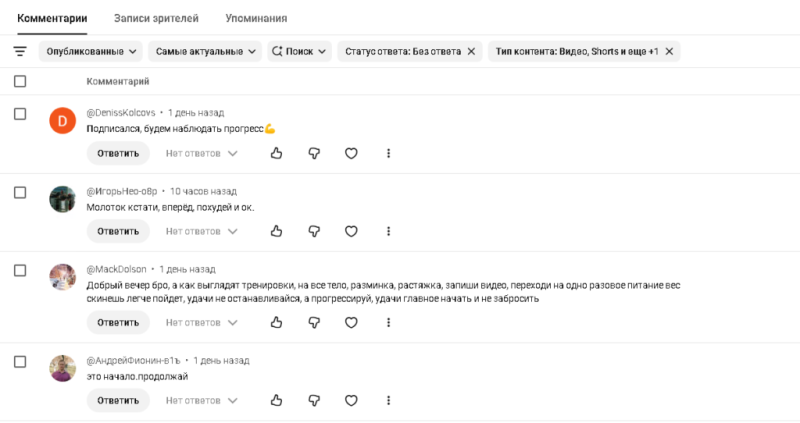Open the 'Самые актуальные' sort dropdown
This screenshot has width=800, height=423.
[x=205, y=52]
